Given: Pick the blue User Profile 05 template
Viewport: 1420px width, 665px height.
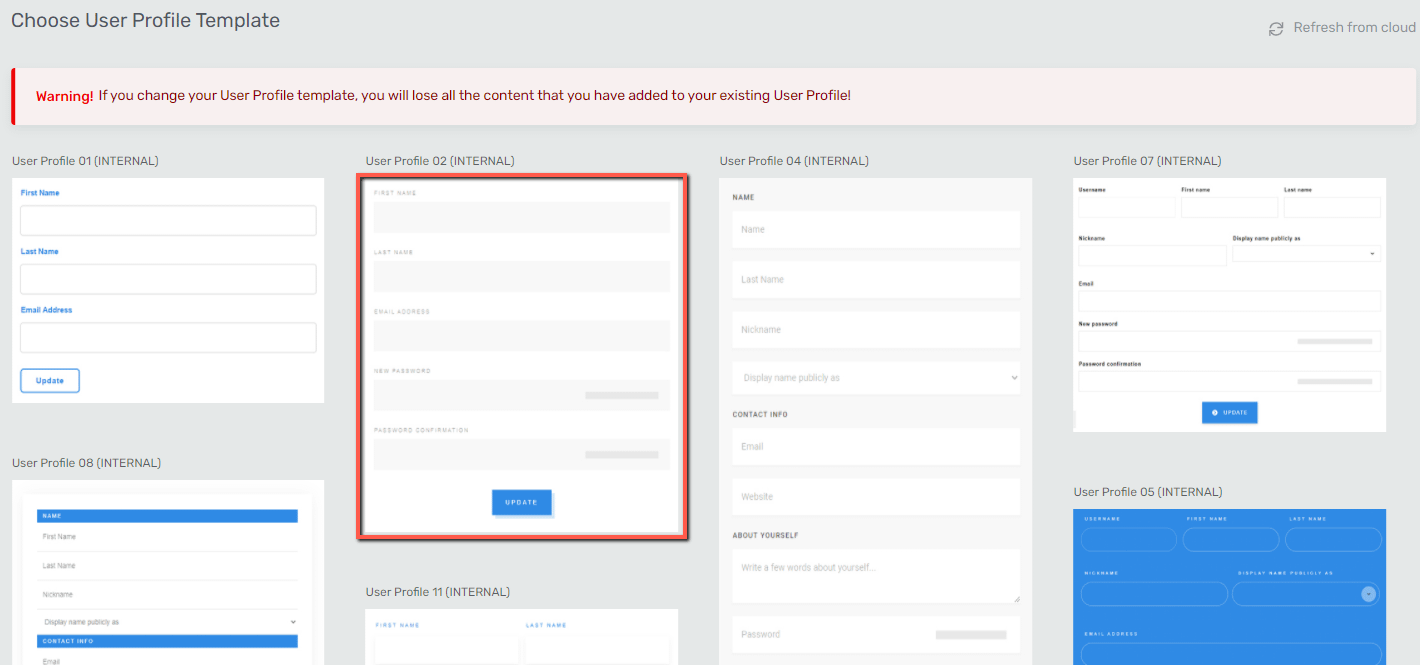Looking at the screenshot, I should (1229, 587).
